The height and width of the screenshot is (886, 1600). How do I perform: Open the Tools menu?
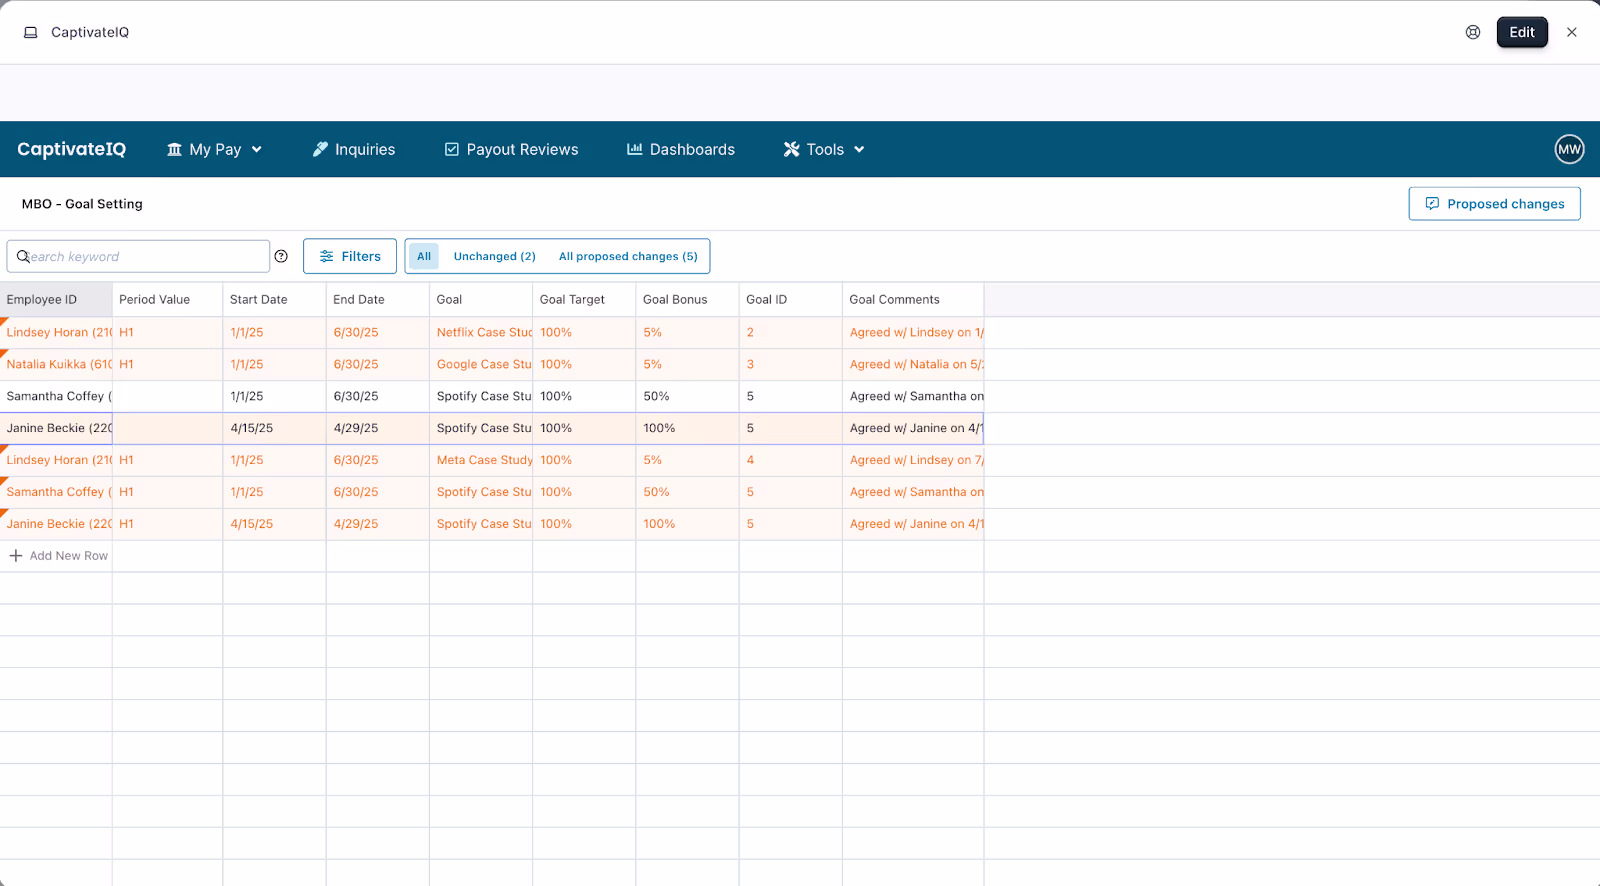824,149
